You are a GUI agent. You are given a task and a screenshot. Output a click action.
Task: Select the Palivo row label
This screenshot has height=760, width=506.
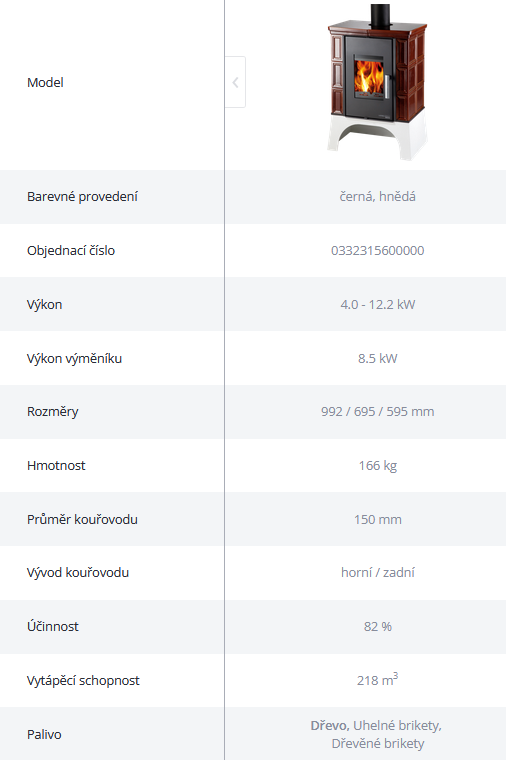[44, 734]
